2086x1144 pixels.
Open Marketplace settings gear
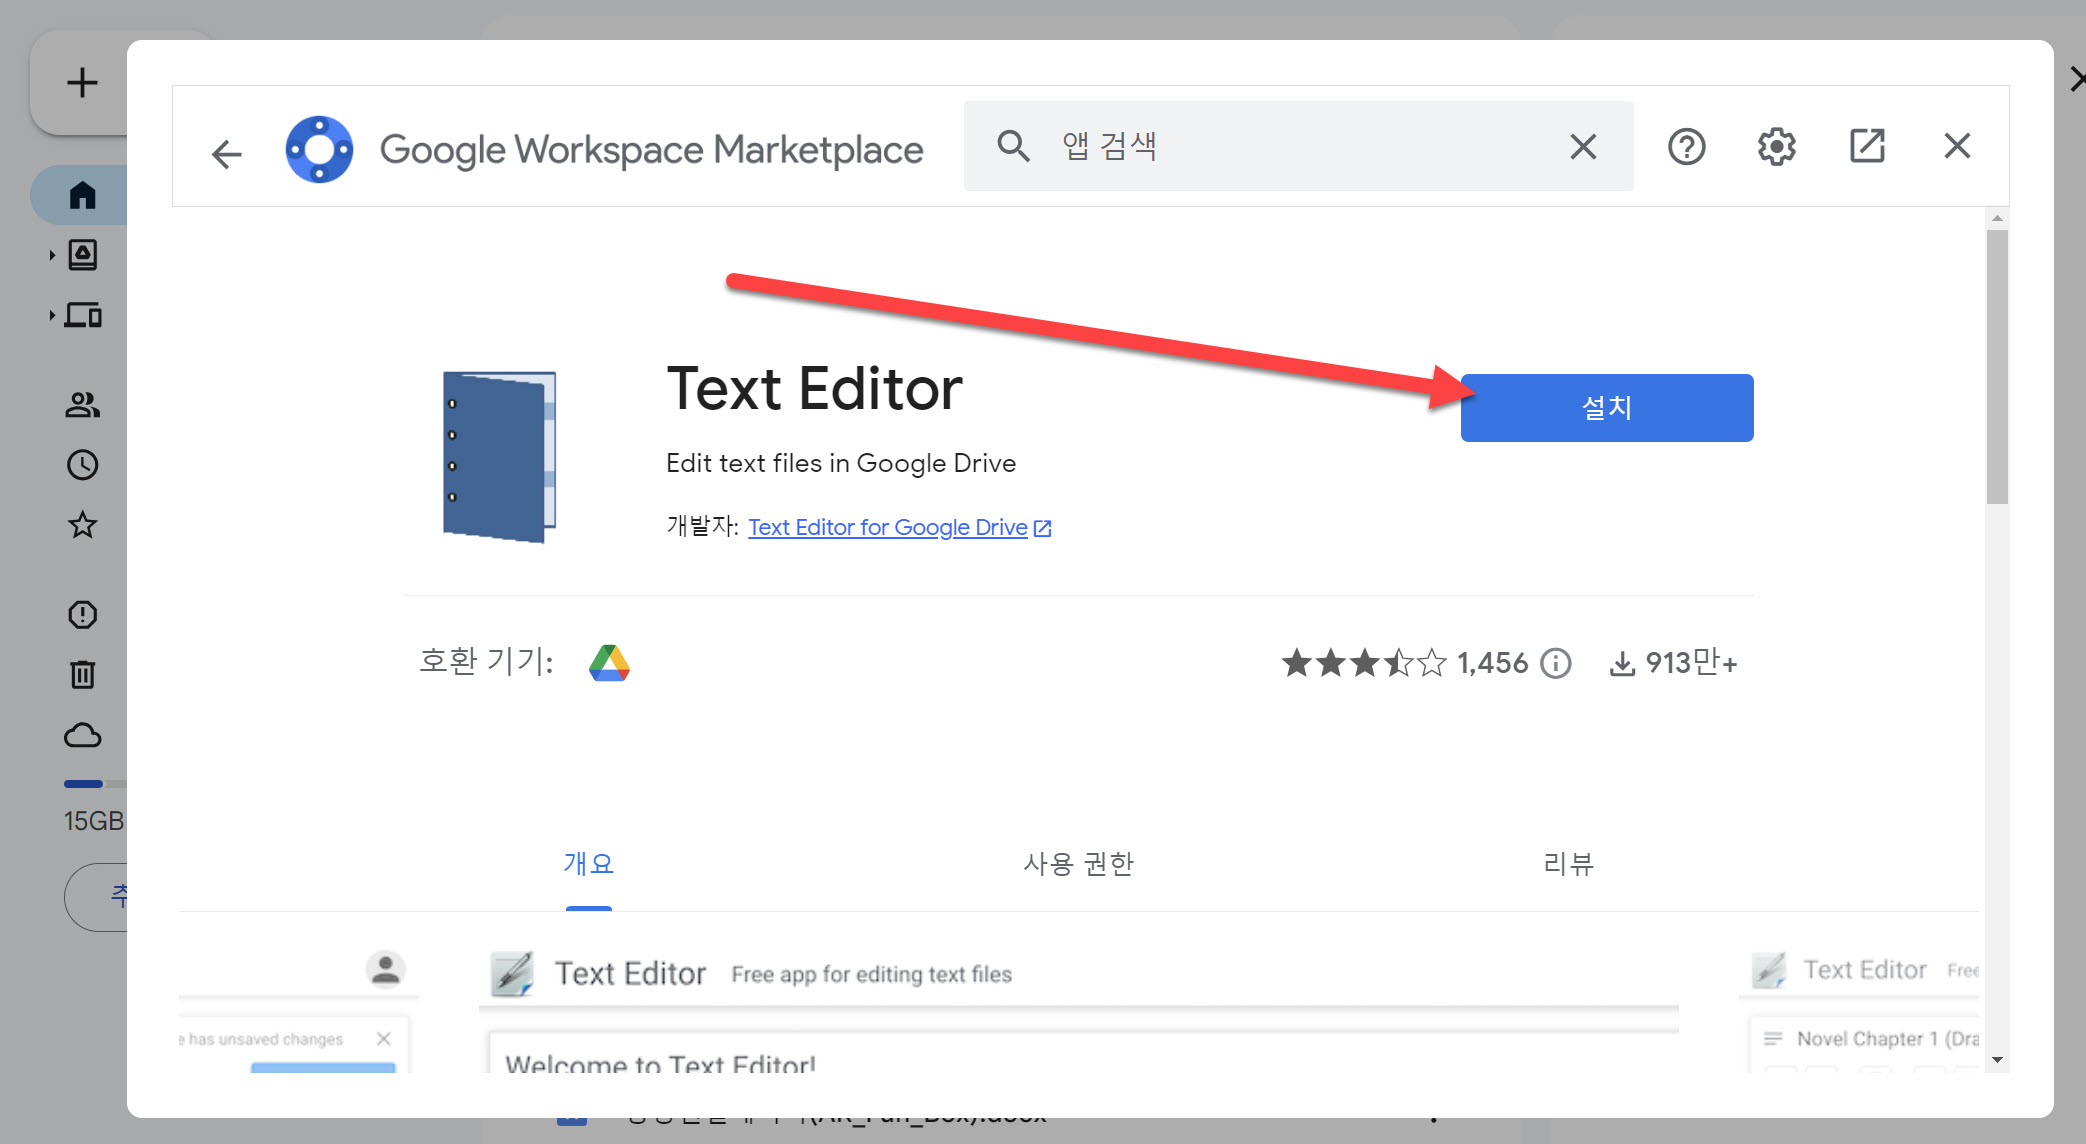[x=1776, y=147]
